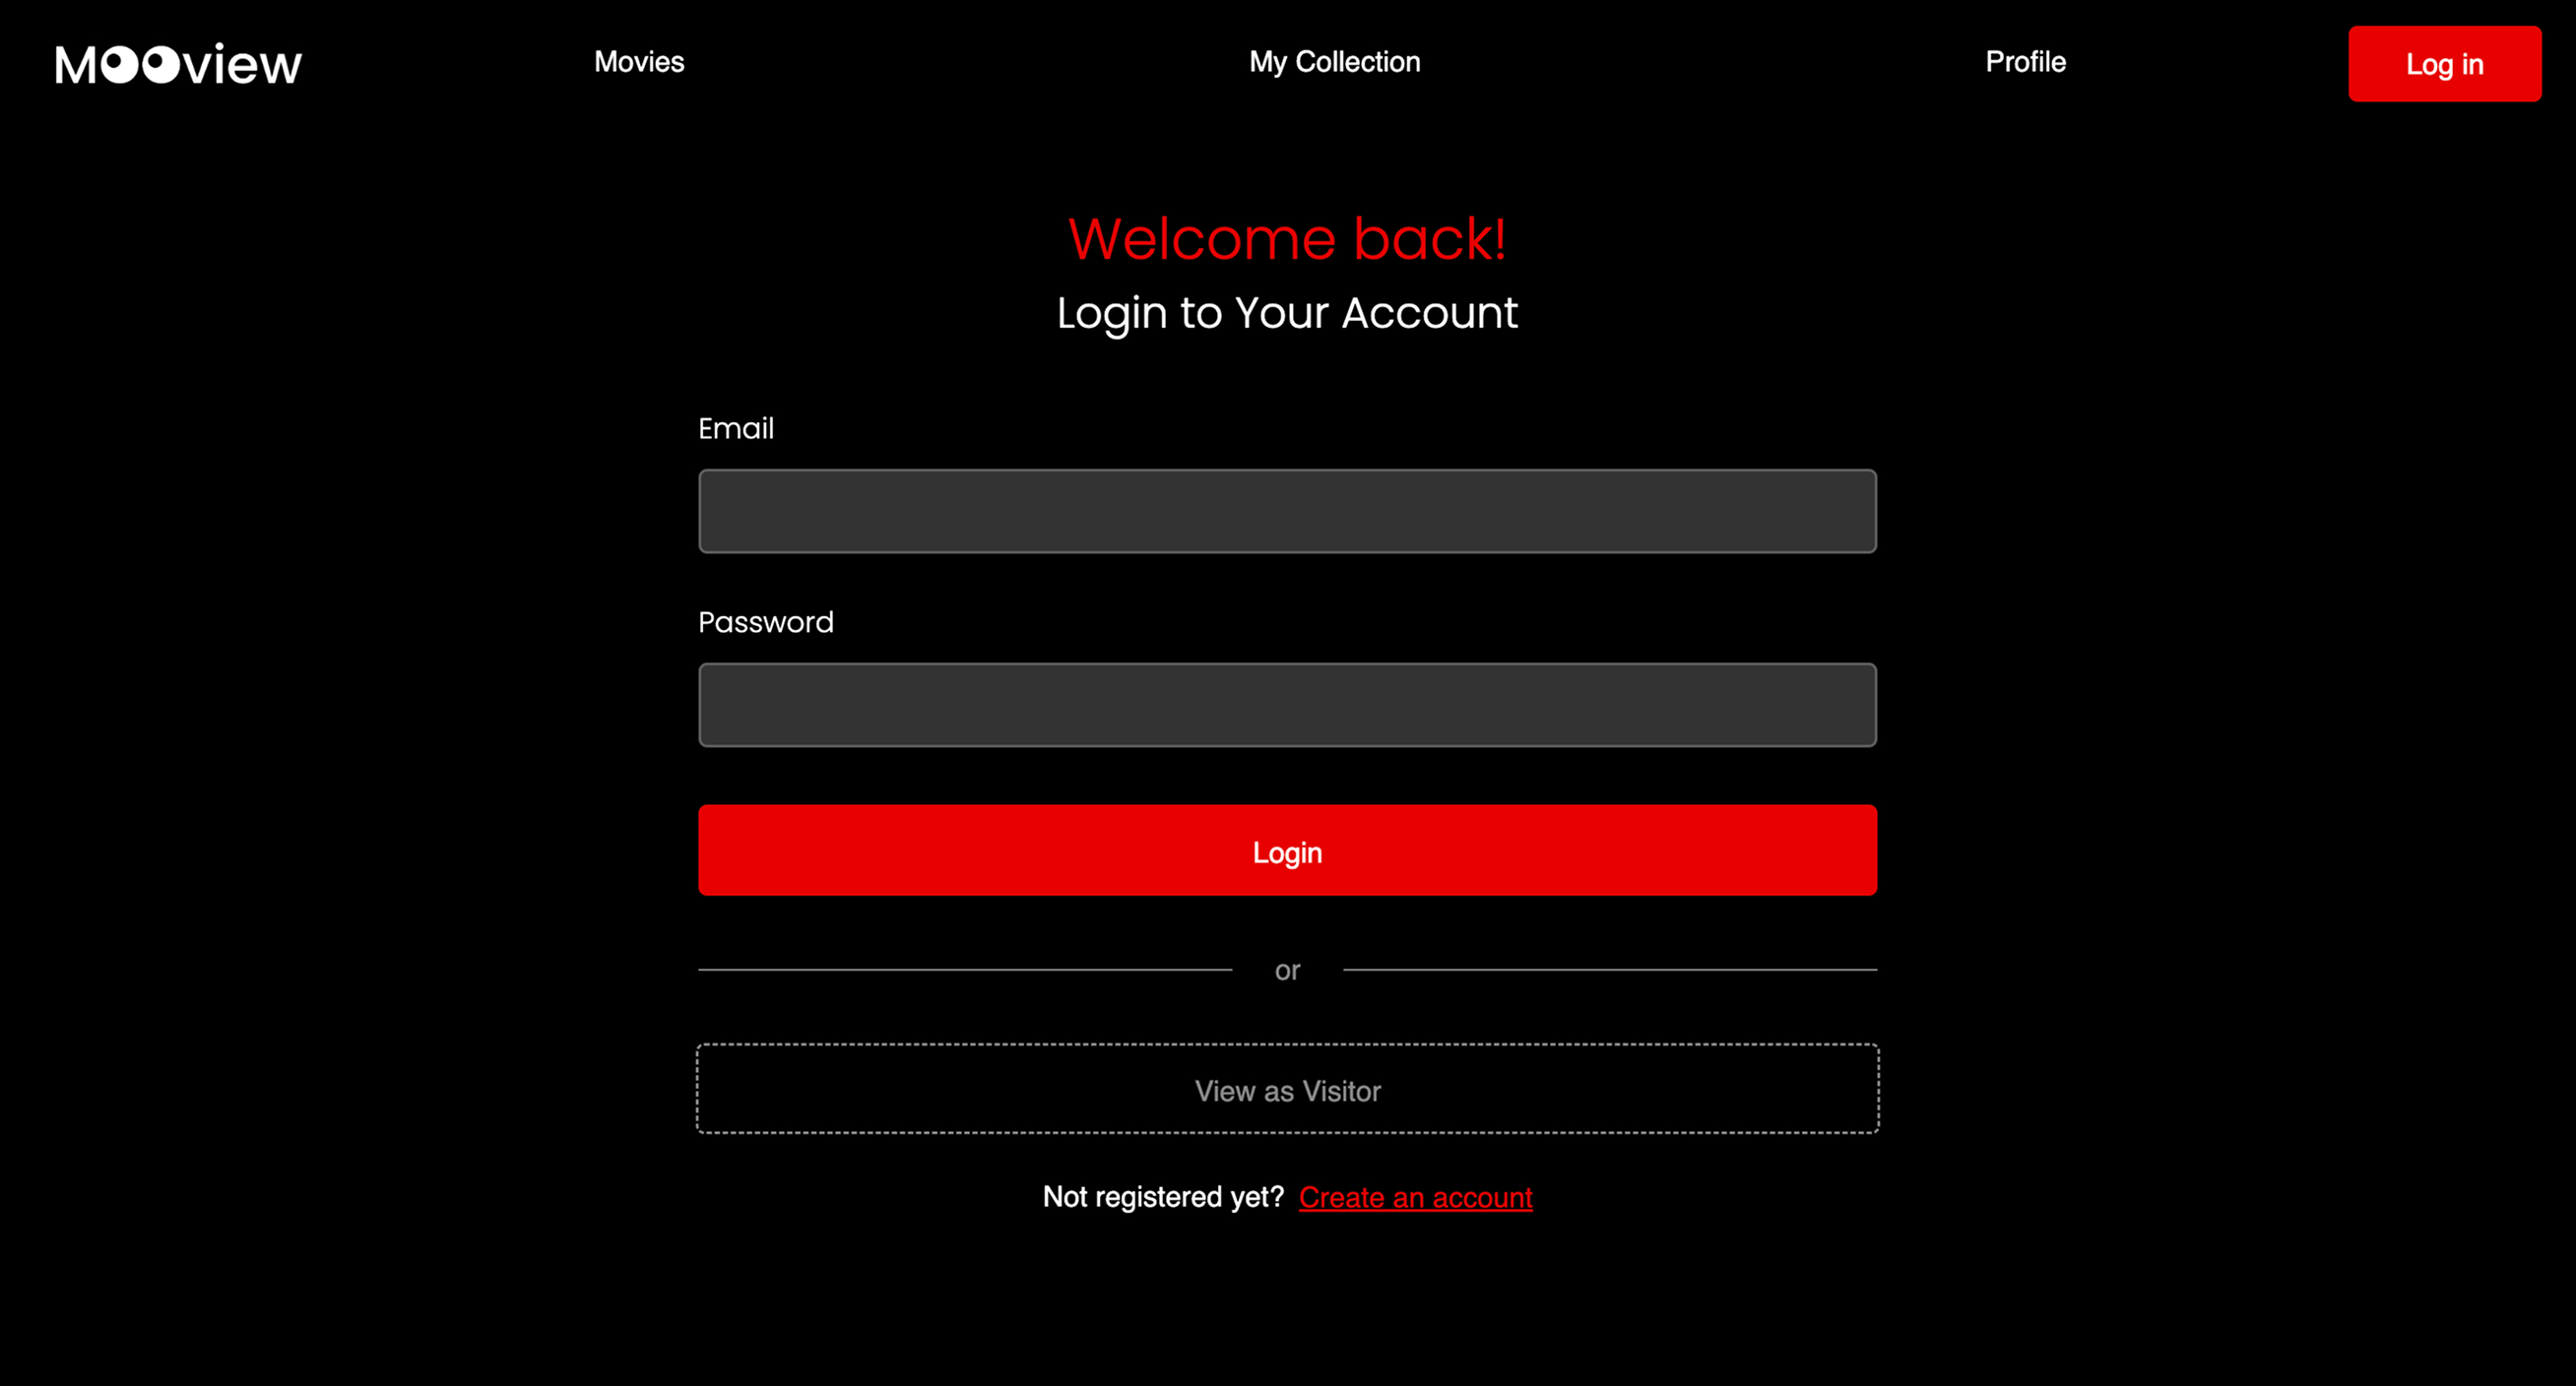Screen dimensions: 2576x1386
Task: Click inside the empty Email box
Action: (1287, 510)
